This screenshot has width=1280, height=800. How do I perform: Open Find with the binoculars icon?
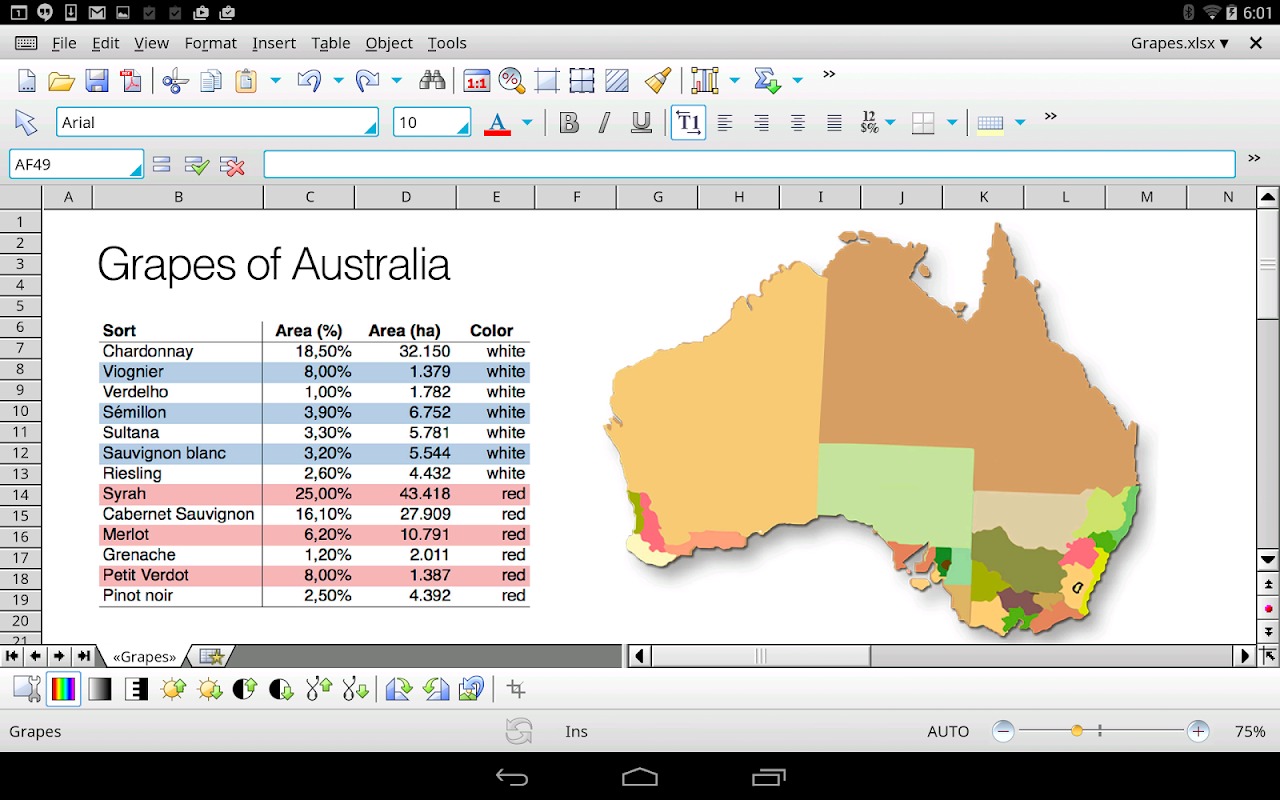pos(432,81)
